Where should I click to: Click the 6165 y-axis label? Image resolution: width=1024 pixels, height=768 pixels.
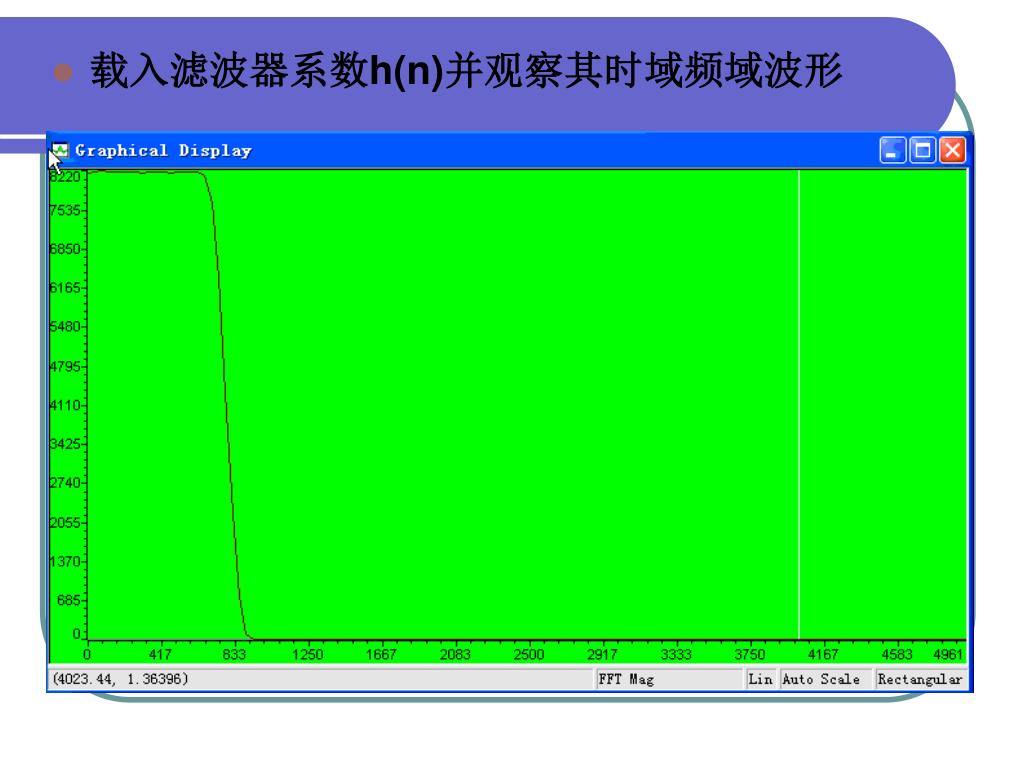[65, 287]
